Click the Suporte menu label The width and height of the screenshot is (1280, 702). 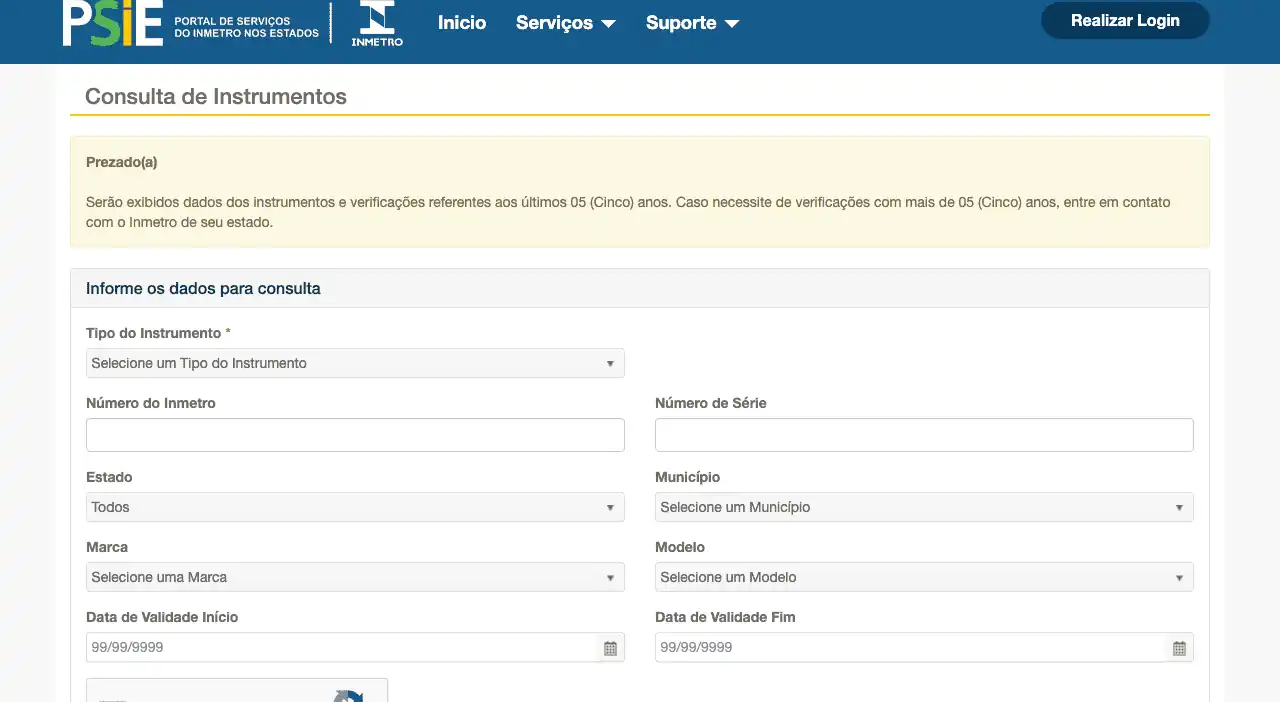click(x=681, y=23)
